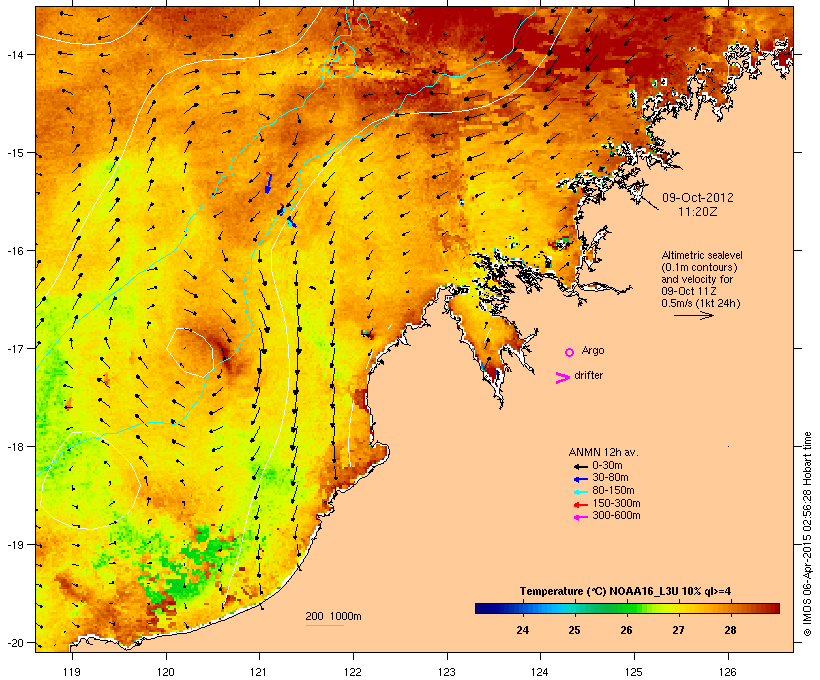Click the red 150-300m legend arrow
Image resolution: width=820 pixels, height=680 pixels.
(581, 505)
